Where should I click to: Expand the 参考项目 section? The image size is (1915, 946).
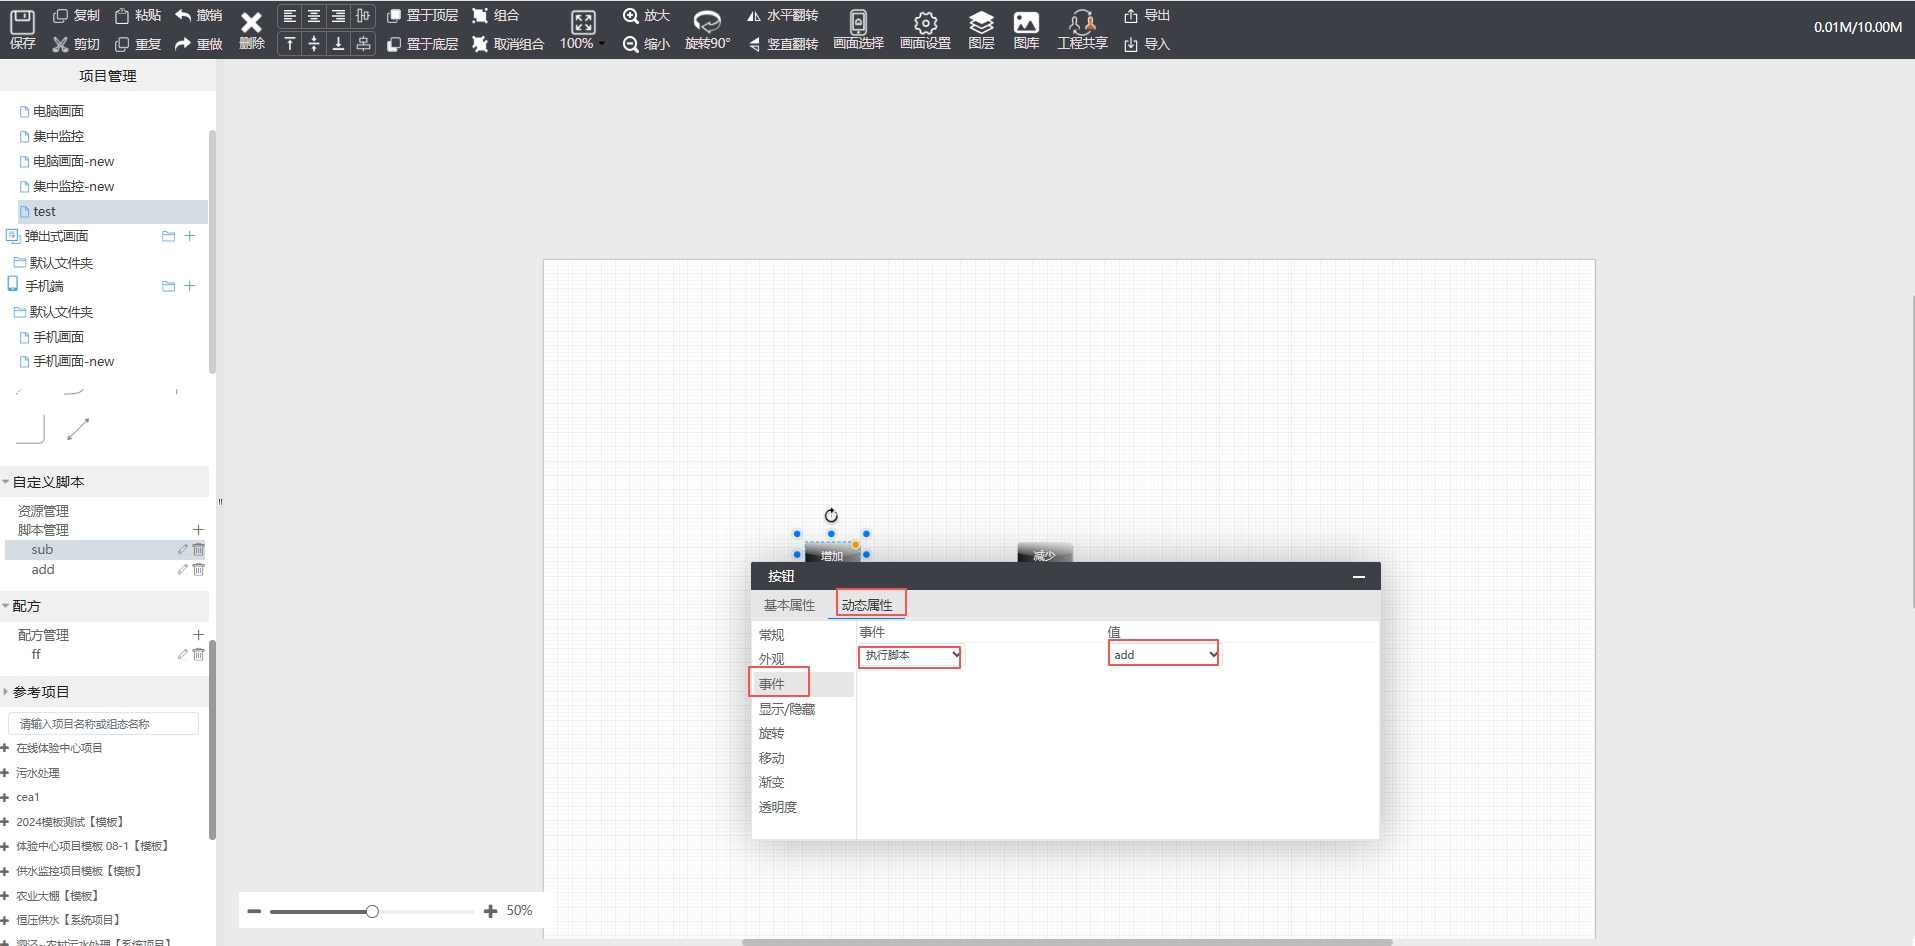pos(6,692)
